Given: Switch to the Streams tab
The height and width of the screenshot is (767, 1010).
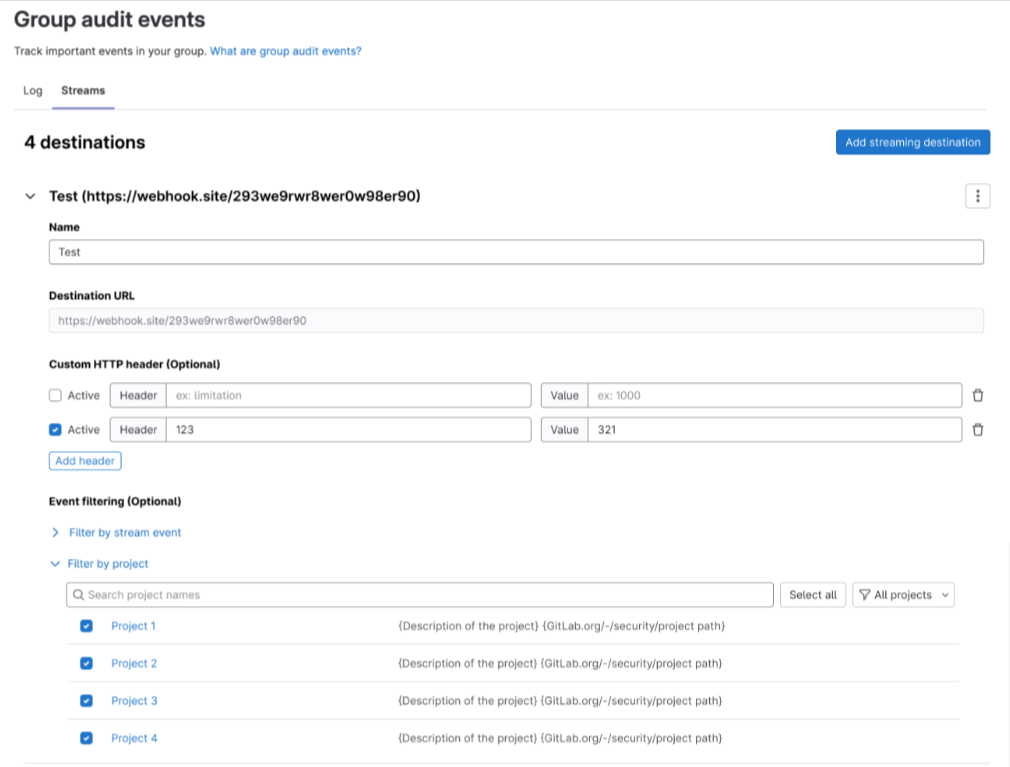Looking at the screenshot, I should (x=82, y=90).
